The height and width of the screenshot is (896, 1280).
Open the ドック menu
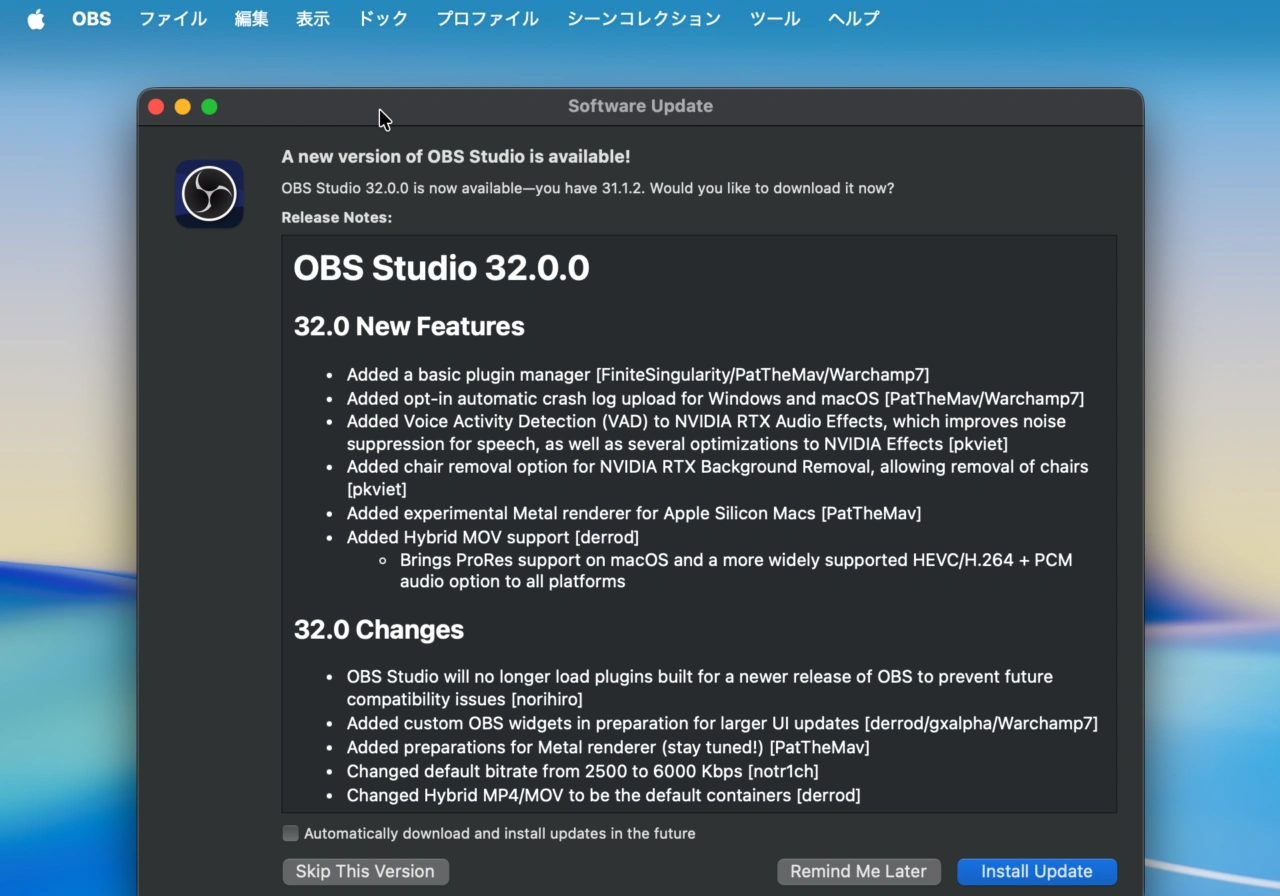(x=382, y=18)
